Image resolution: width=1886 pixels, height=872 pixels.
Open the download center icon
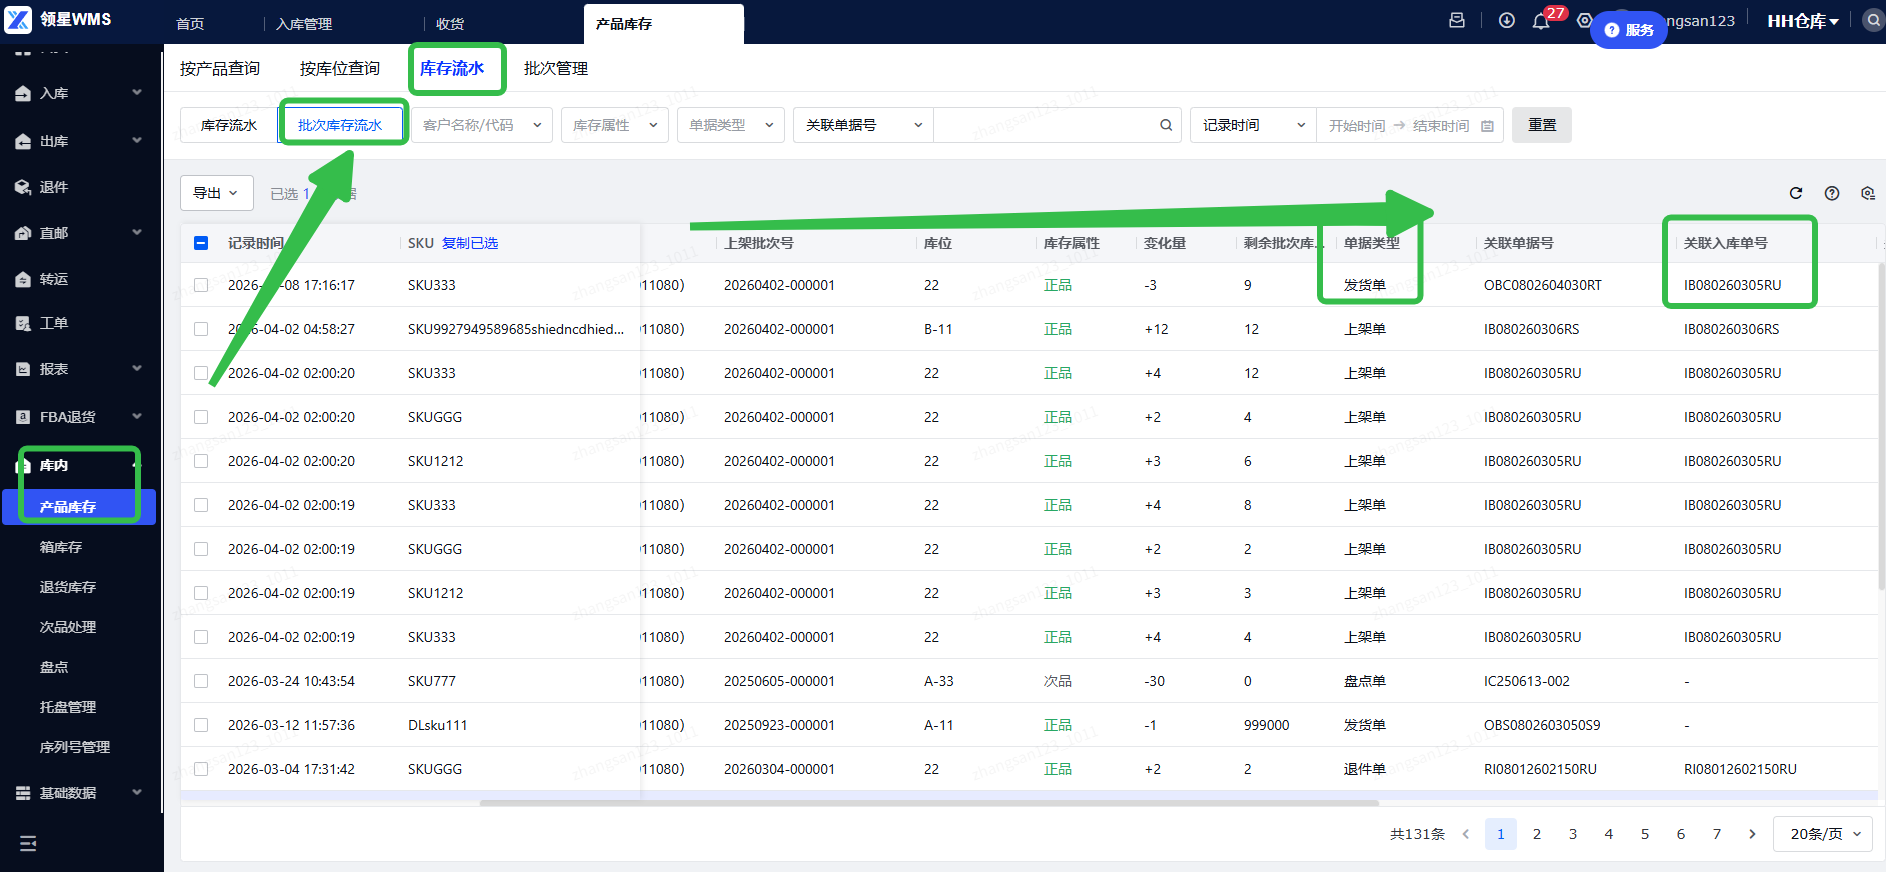[1507, 20]
